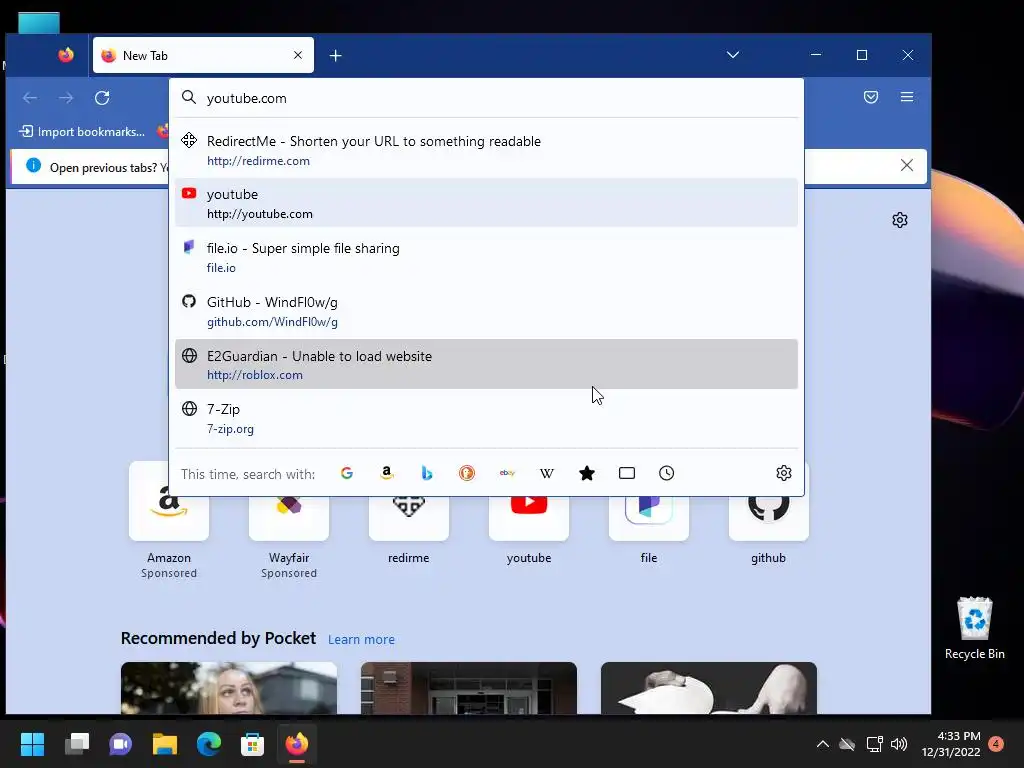Go forward one page

coord(66,98)
